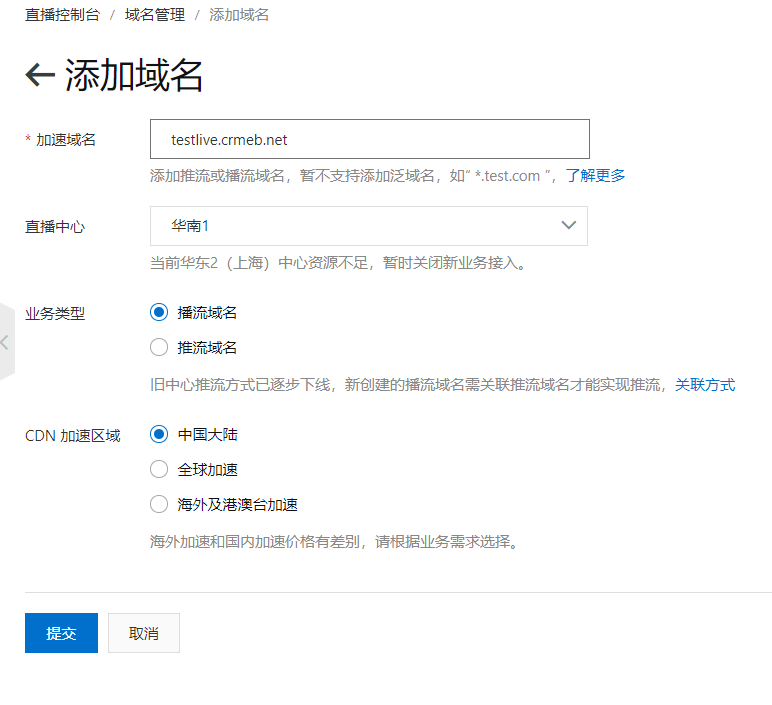Navigate to 直播控制台 breadcrumb

[63, 15]
